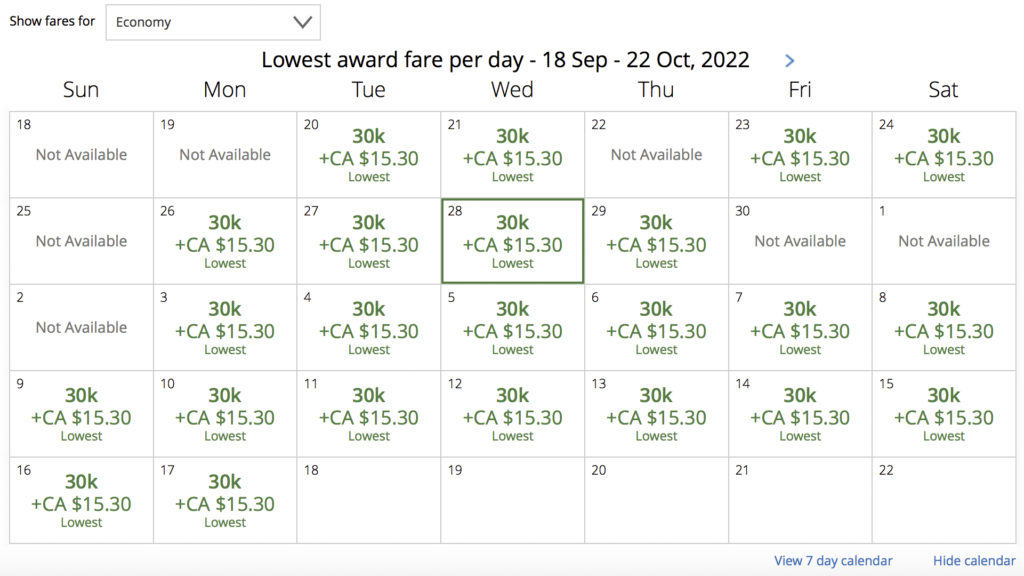Pick the 30k fare on September 21

pos(513,155)
